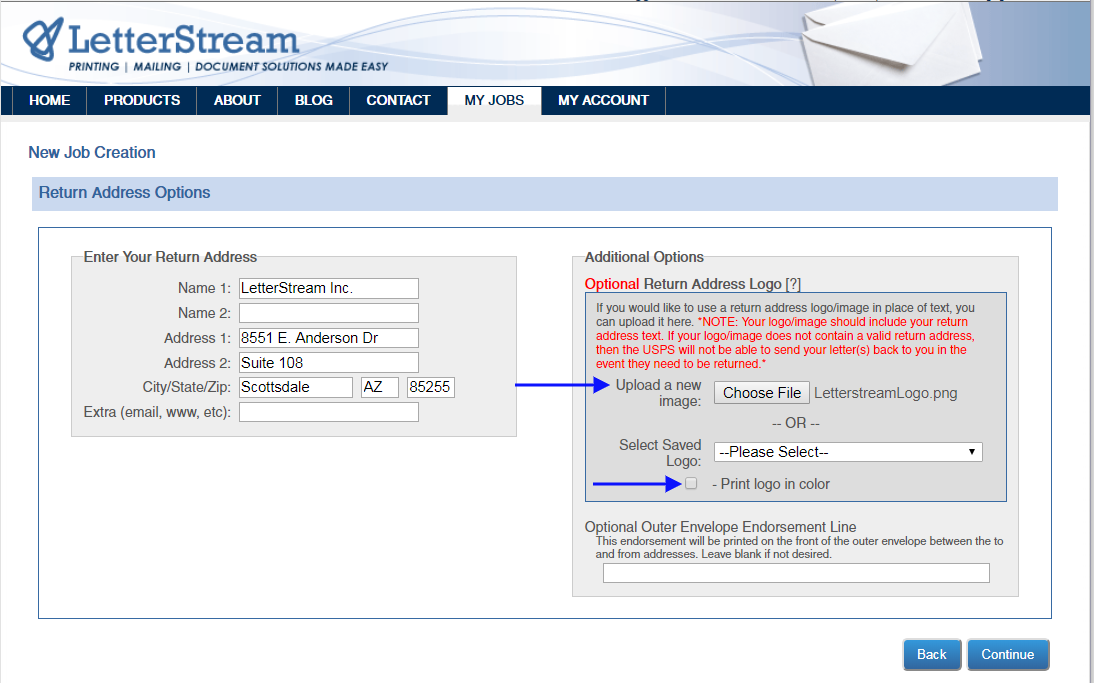Viewport: 1094px width, 683px height.
Task: Open the MY JOBS tab
Action: coord(494,100)
